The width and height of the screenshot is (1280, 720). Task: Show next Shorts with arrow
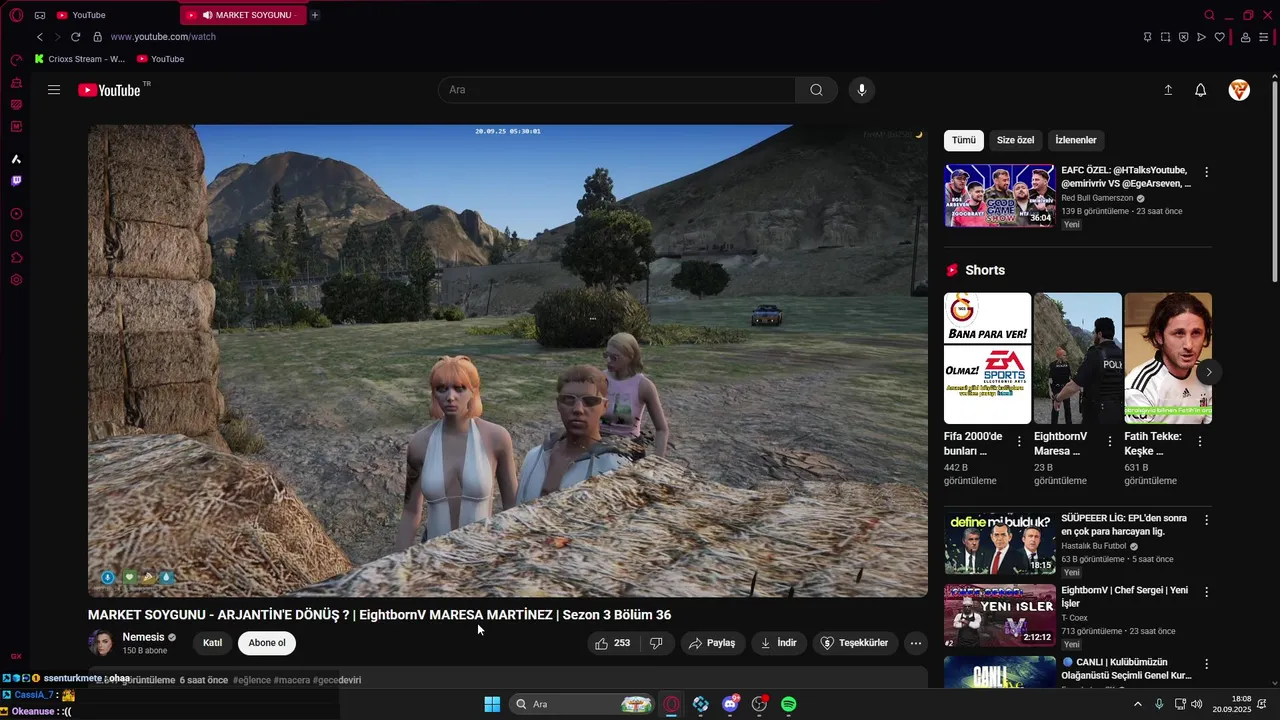[1208, 372]
